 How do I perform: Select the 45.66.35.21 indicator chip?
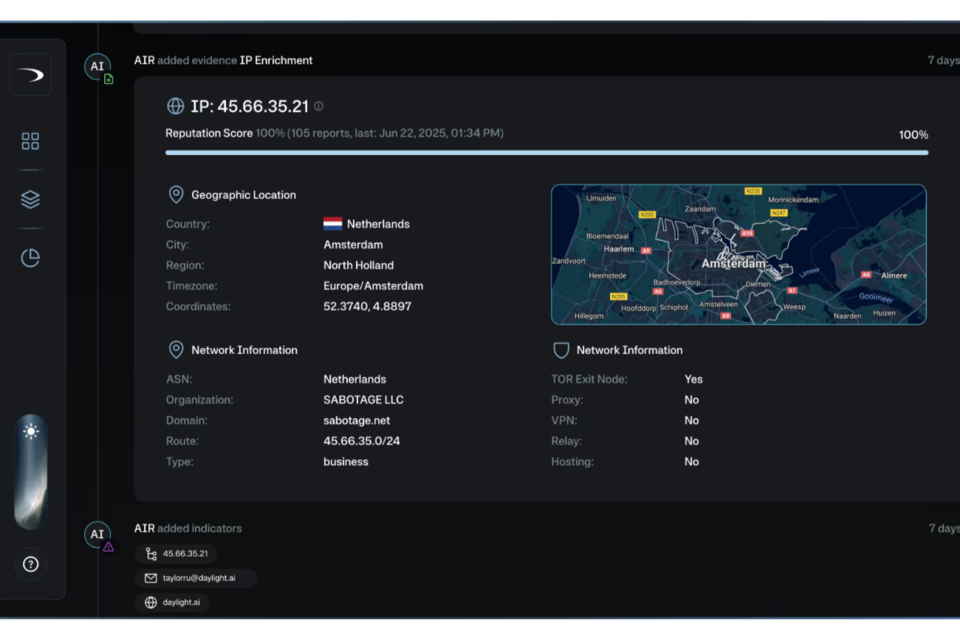pyautogui.click(x=176, y=554)
